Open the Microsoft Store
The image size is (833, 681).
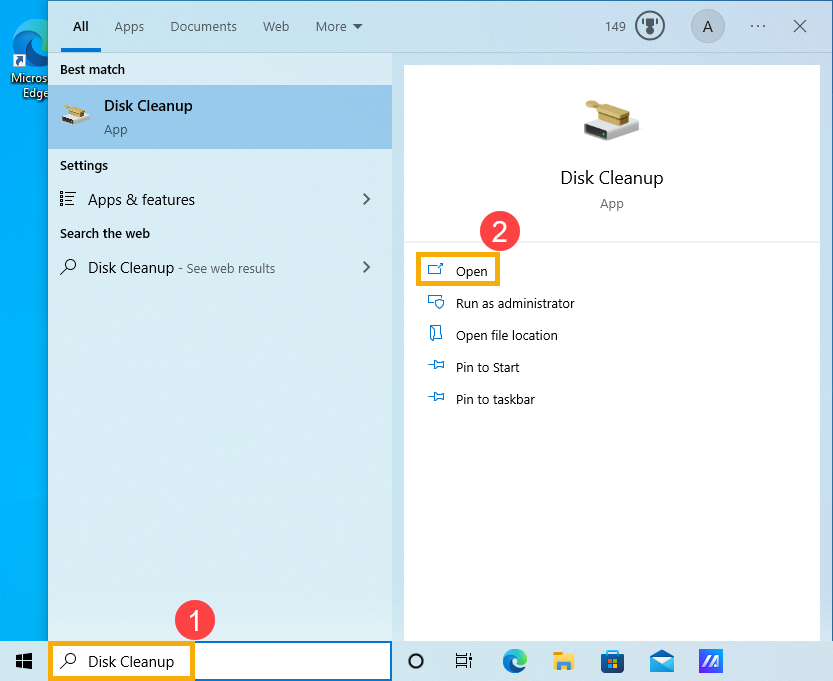(612, 661)
